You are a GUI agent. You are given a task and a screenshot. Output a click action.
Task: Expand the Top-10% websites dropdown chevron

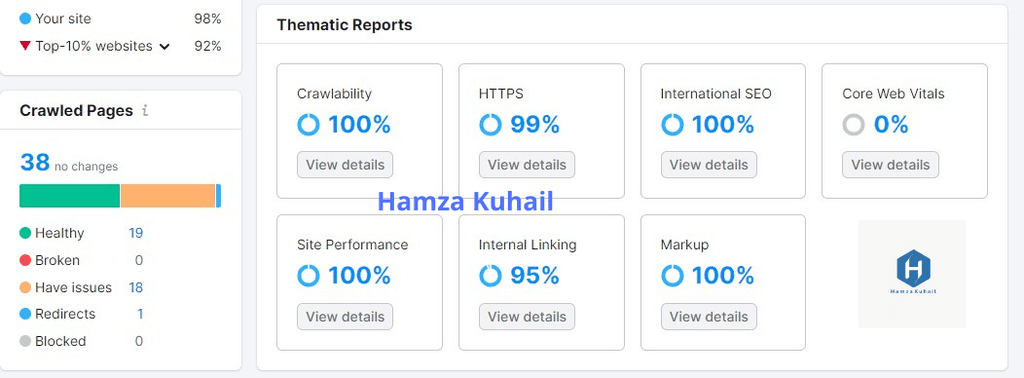(165, 47)
